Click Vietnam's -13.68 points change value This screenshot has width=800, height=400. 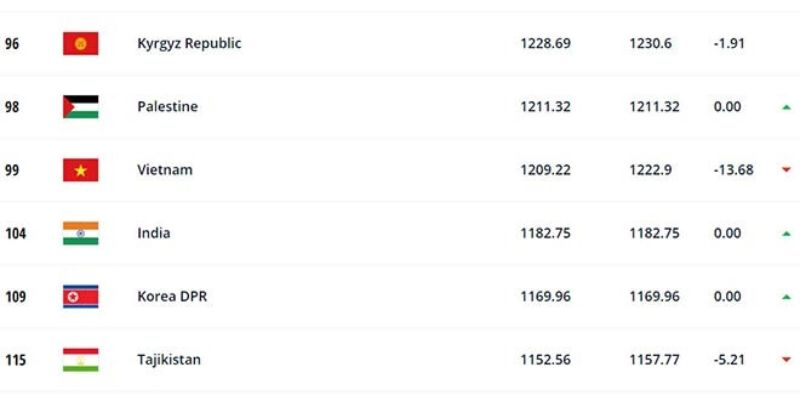tap(733, 170)
